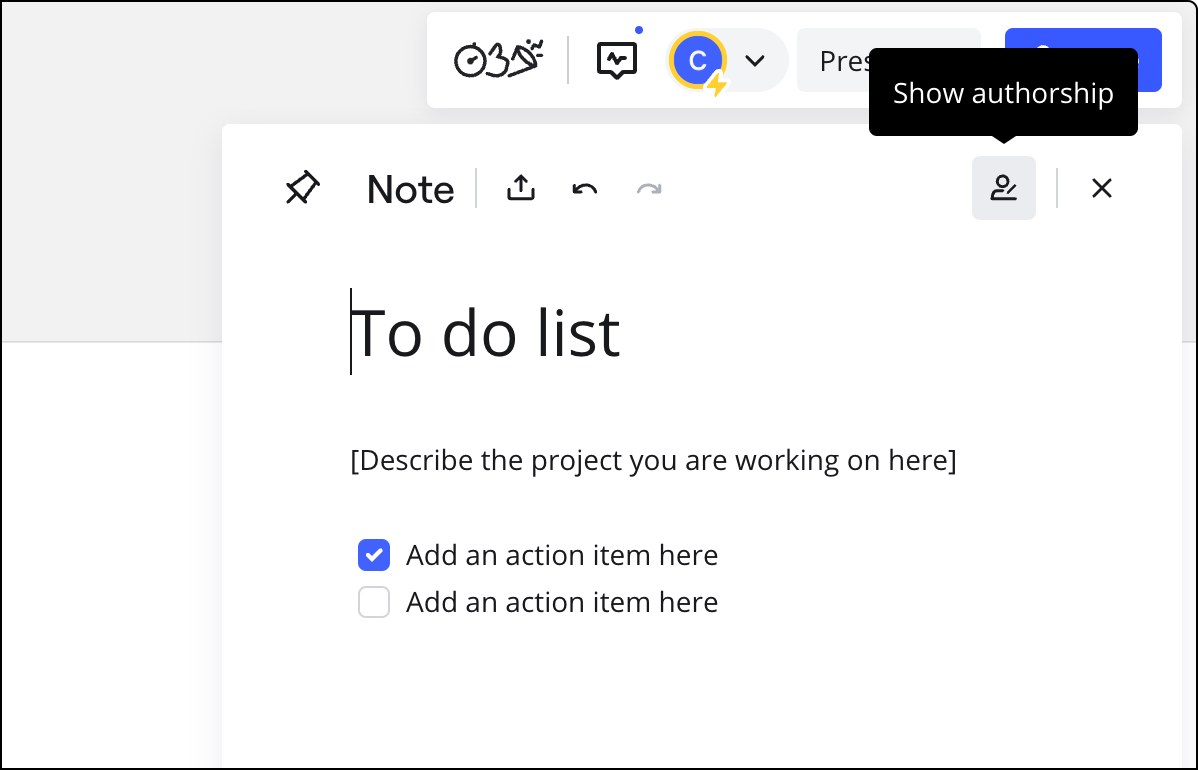The width and height of the screenshot is (1198, 770).
Task: Click the project description placeholder text
Action: pyautogui.click(x=653, y=460)
